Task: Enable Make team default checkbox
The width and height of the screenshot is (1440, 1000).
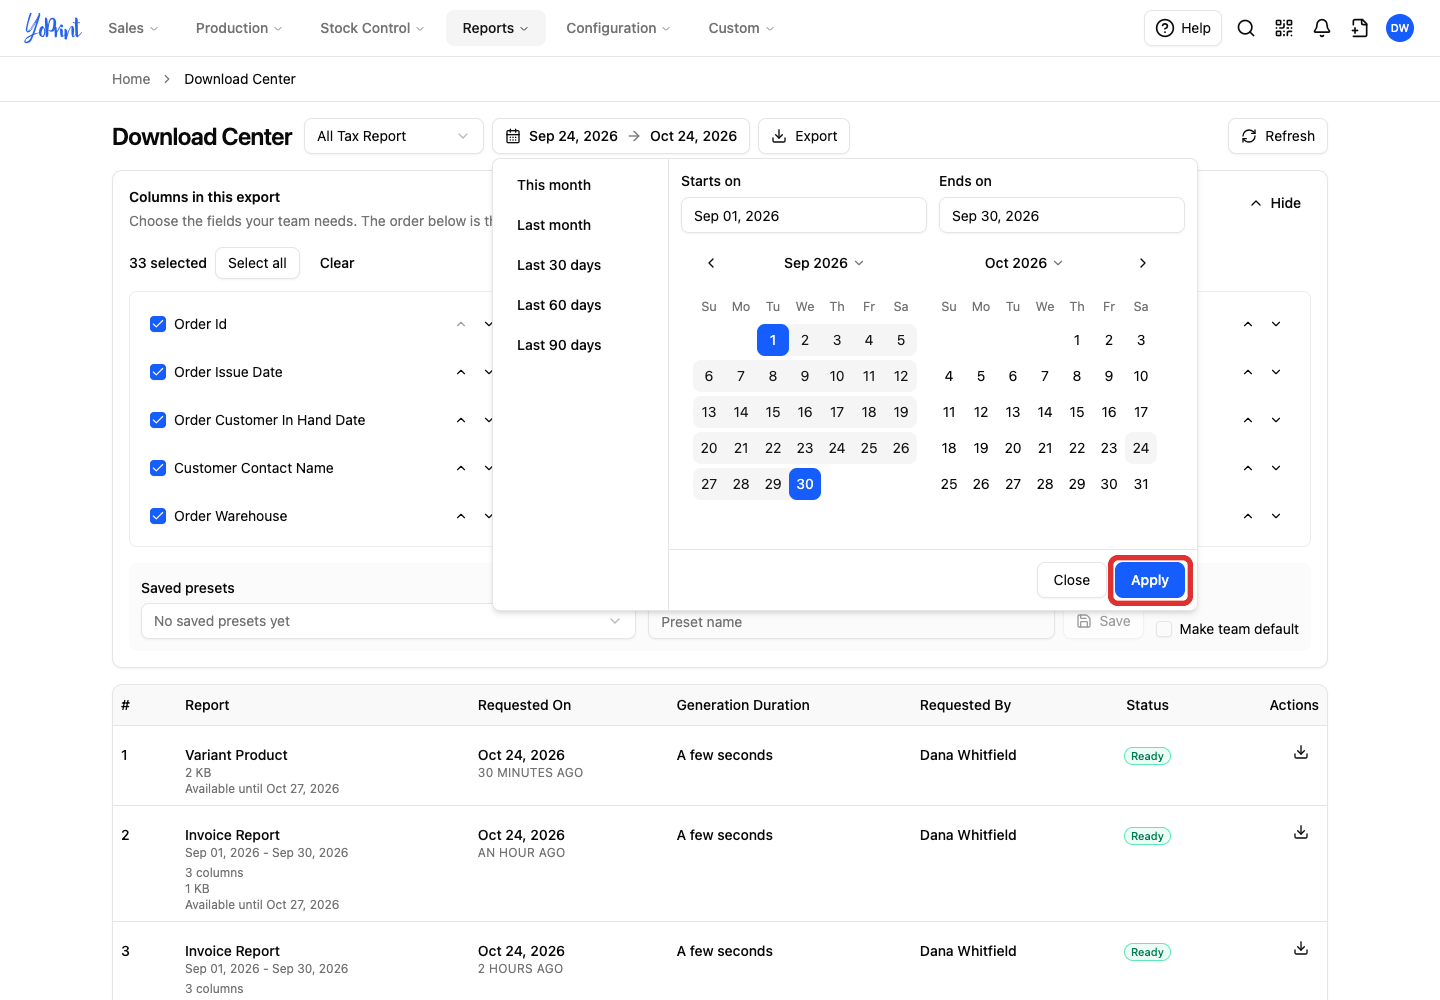Action: tap(1164, 629)
